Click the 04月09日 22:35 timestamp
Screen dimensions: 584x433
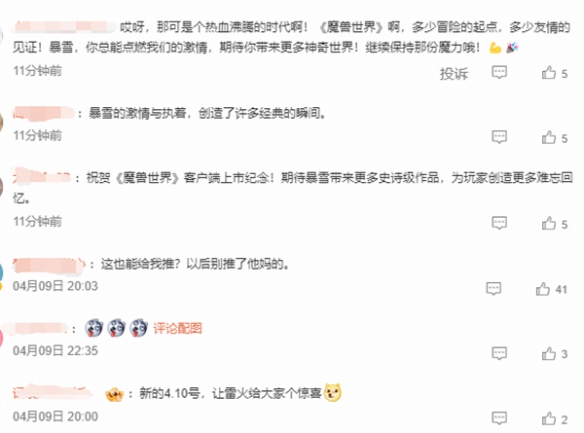click(x=55, y=350)
